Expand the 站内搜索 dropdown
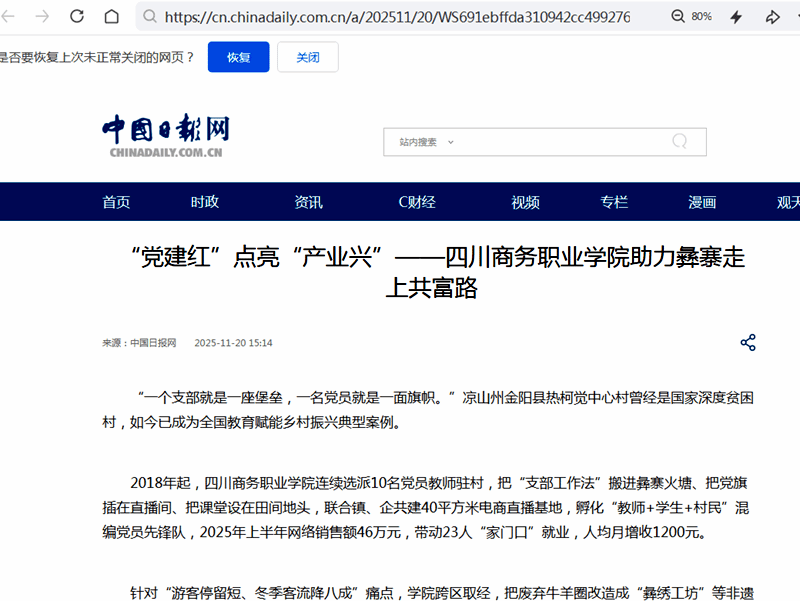Viewport: 800px width, 601px height. coord(451,142)
